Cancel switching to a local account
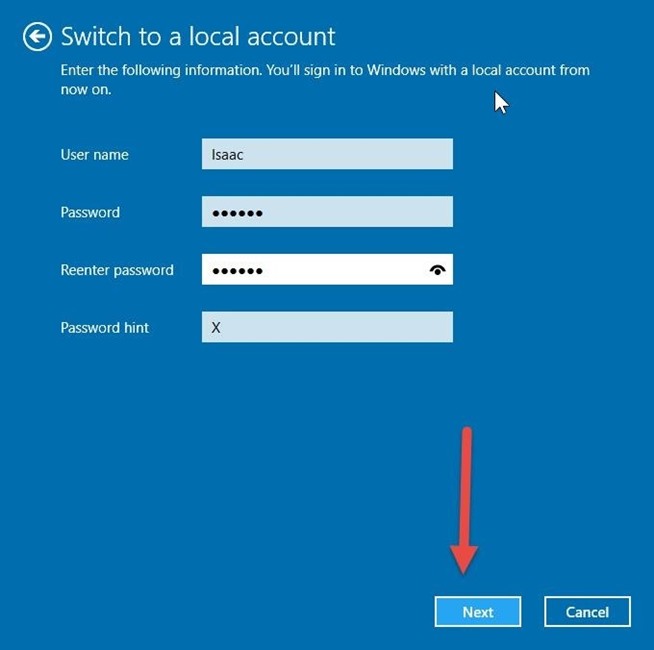The width and height of the screenshot is (654, 650). (x=587, y=611)
